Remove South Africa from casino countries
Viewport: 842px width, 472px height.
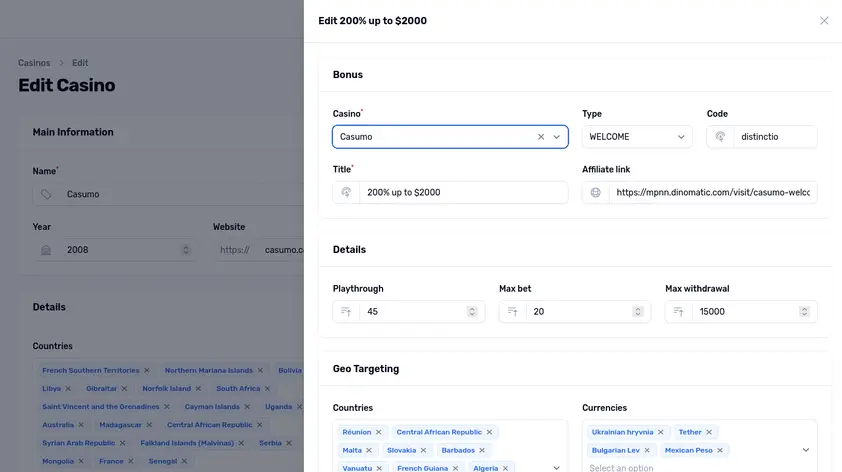tap(267, 389)
